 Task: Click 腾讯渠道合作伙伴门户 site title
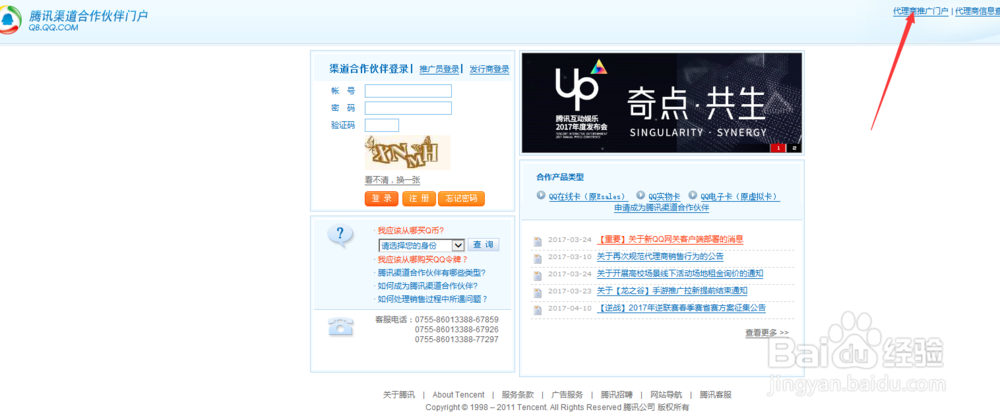pos(88,15)
